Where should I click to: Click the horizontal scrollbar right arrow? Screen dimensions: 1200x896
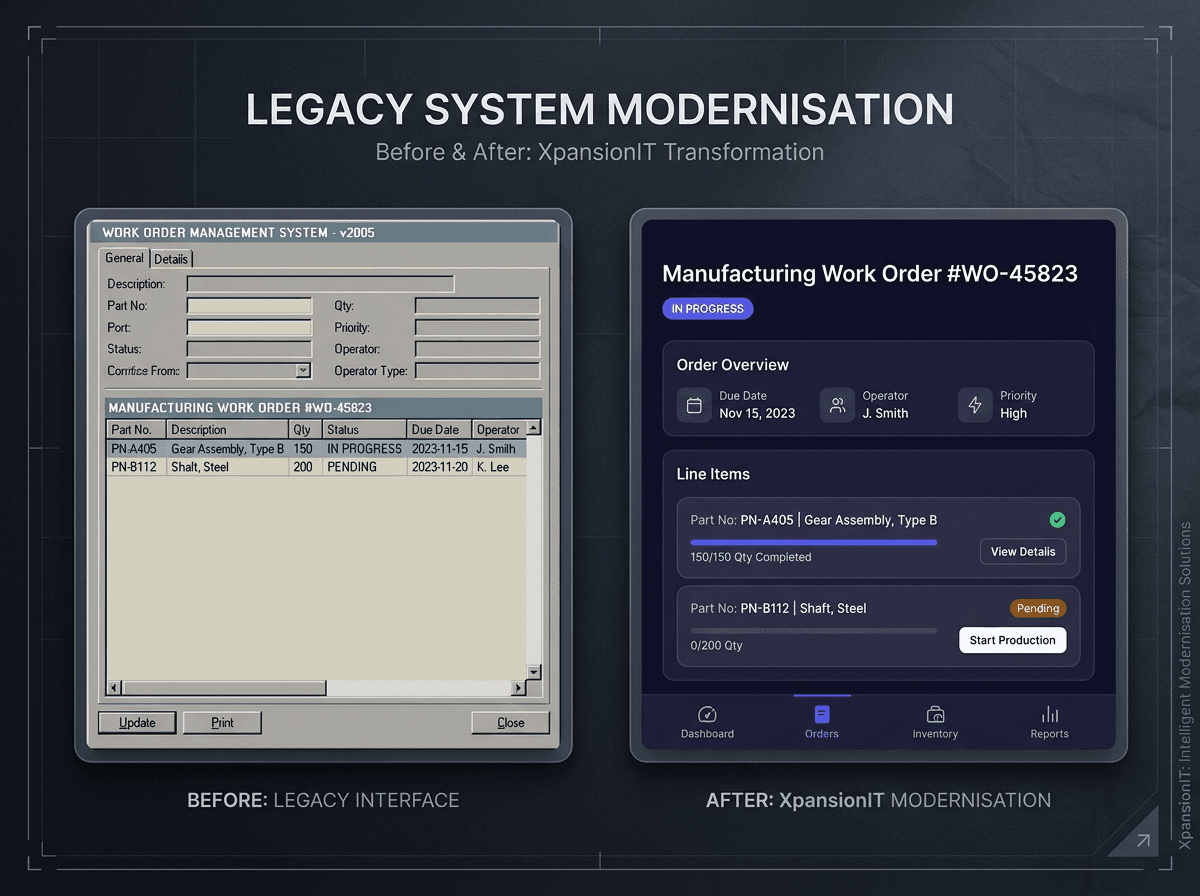(518, 688)
